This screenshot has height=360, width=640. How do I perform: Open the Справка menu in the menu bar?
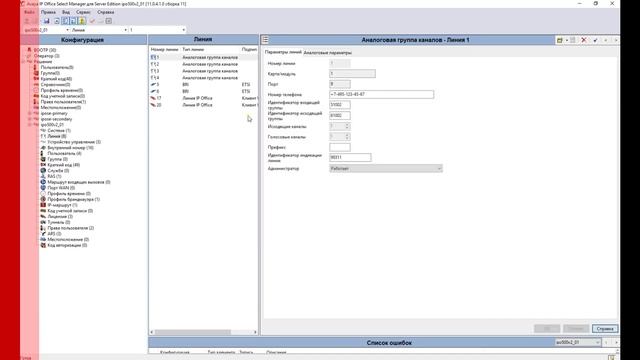[106, 12]
